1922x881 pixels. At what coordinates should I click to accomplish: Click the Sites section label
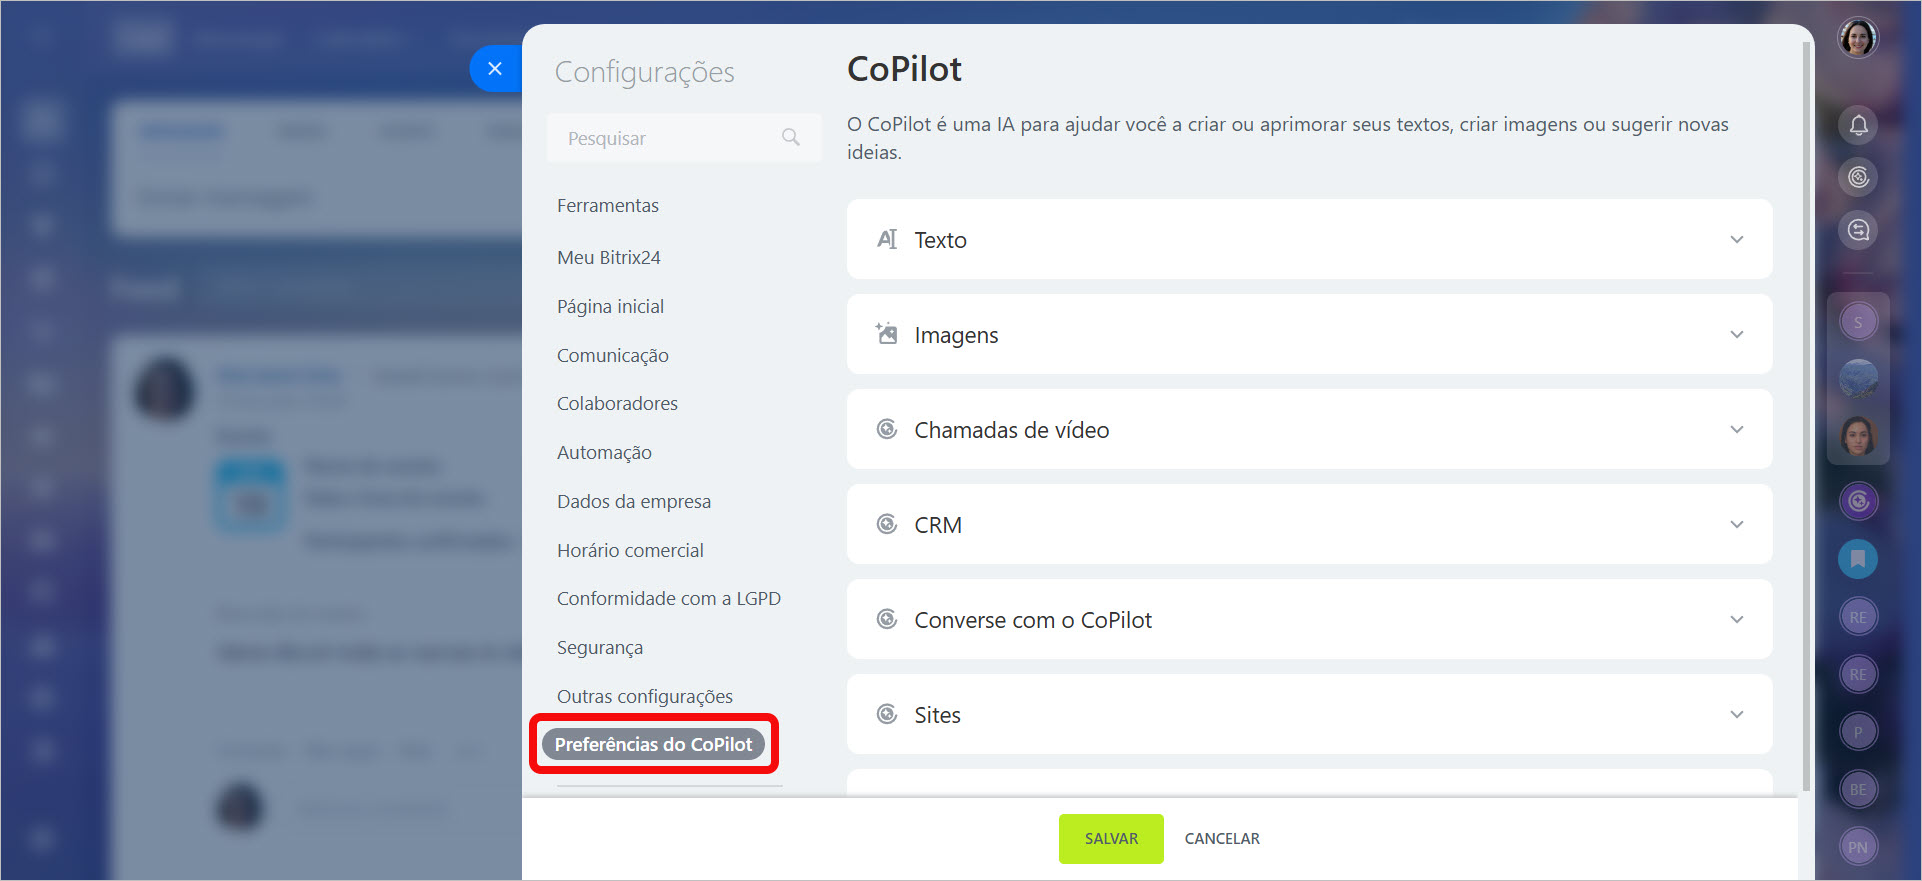(937, 715)
